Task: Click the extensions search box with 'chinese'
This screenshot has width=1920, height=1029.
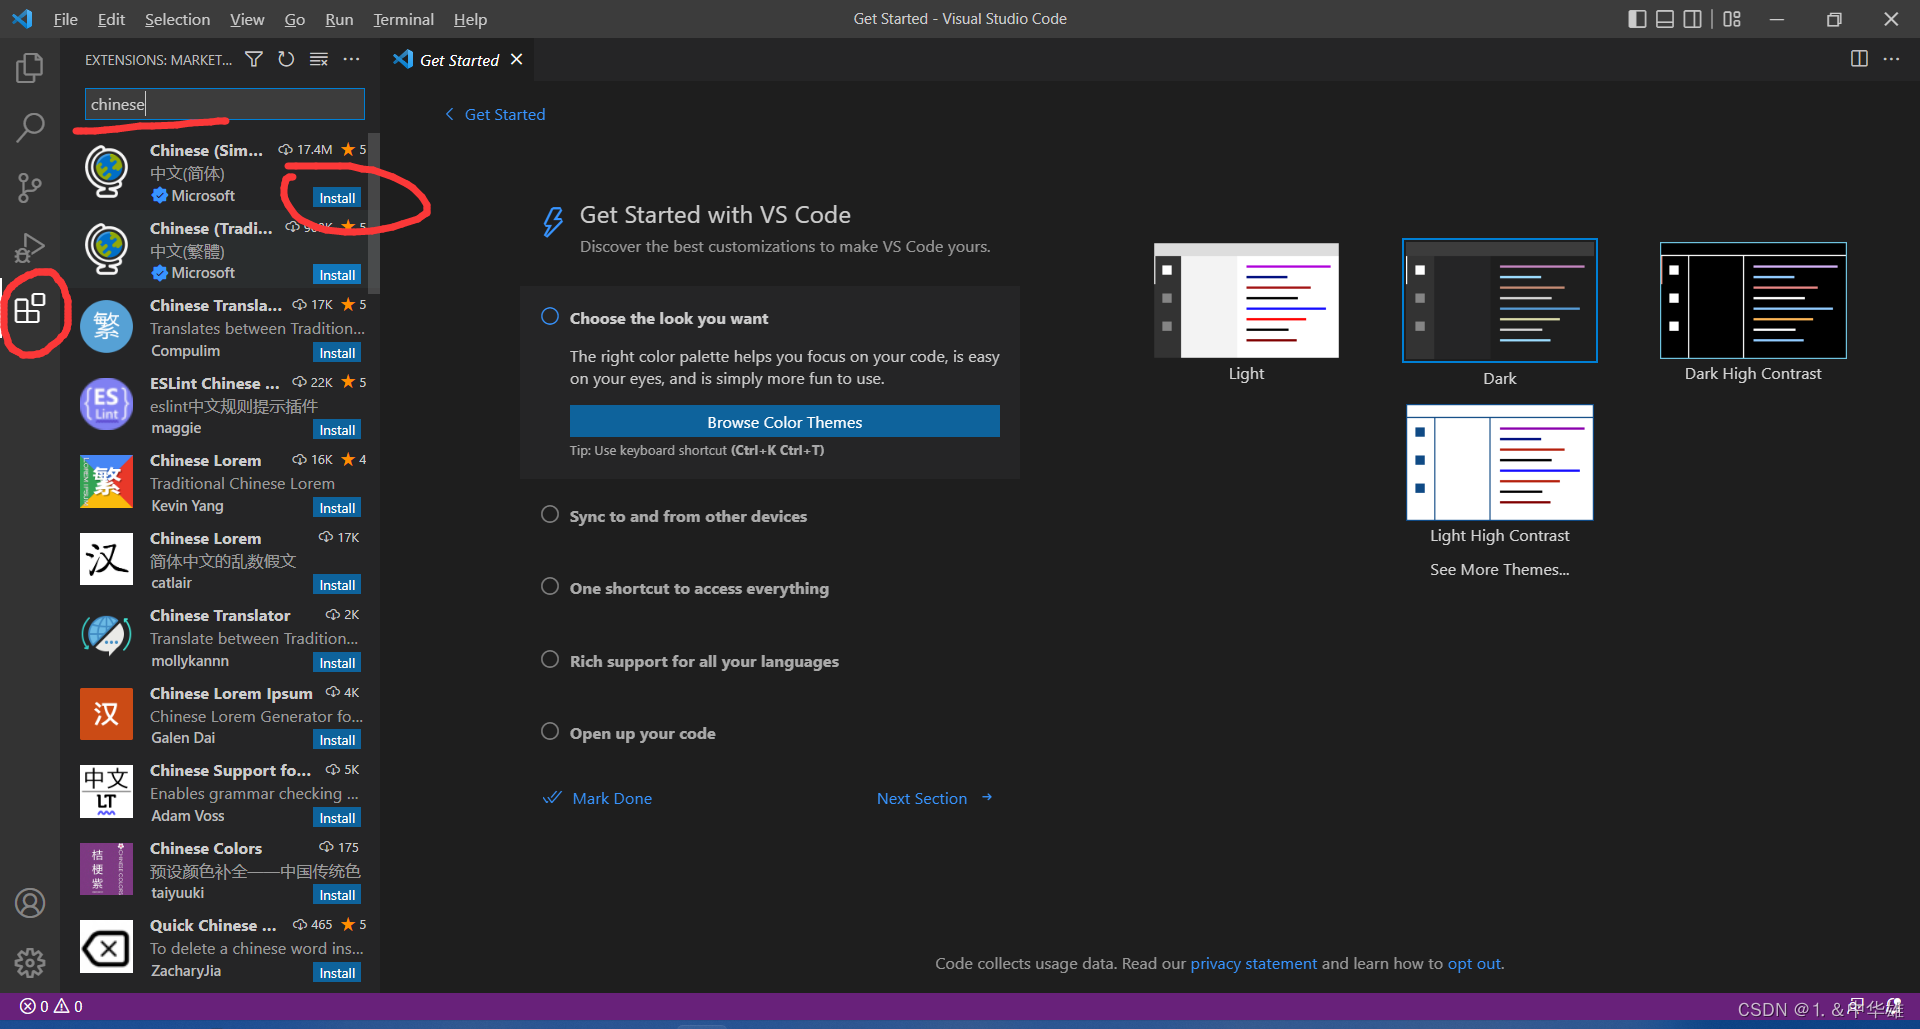Action: 225,104
